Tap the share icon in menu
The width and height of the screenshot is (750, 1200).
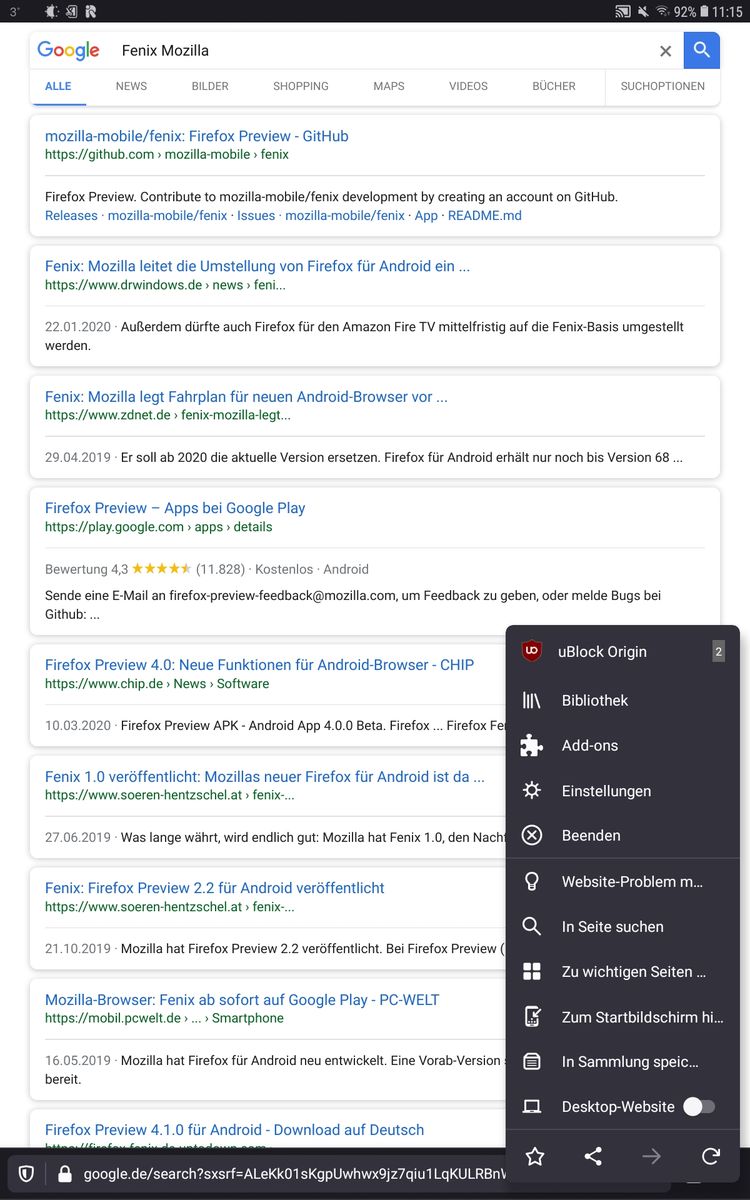coord(593,1157)
